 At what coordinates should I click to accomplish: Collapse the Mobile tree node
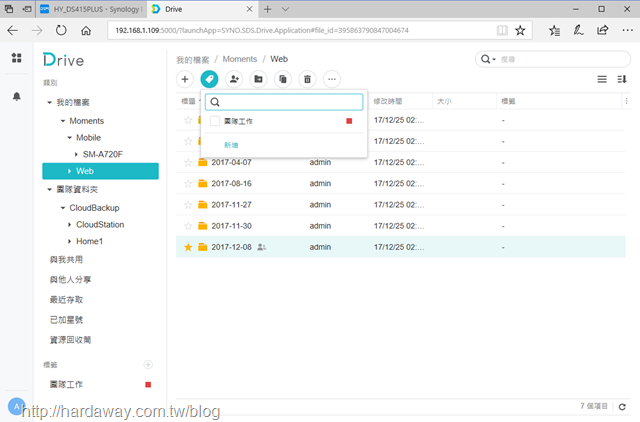pos(69,138)
